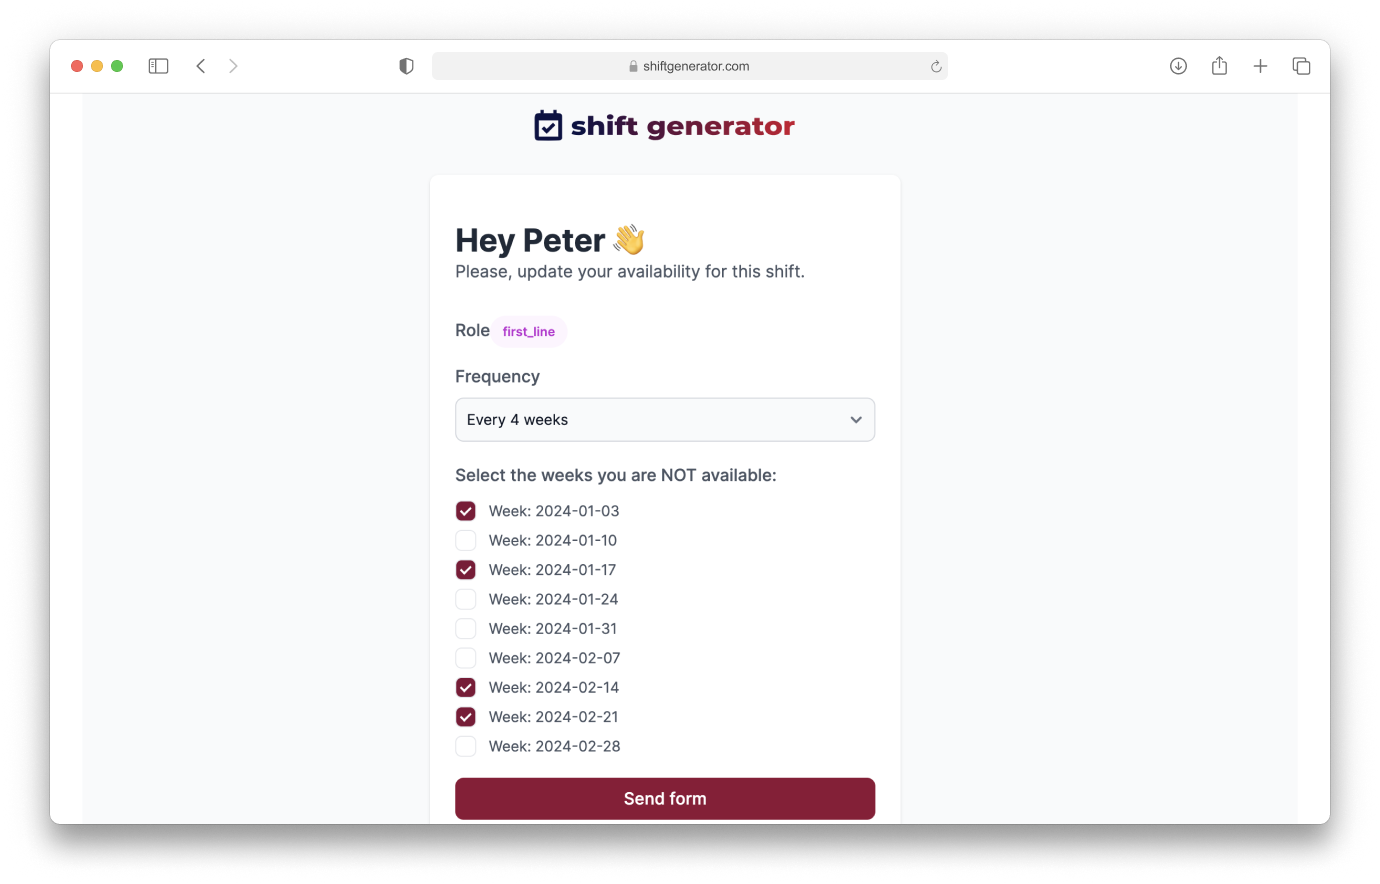The image size is (1380, 884).
Task: Click the shift generator calendar logo icon
Action: click(x=548, y=126)
